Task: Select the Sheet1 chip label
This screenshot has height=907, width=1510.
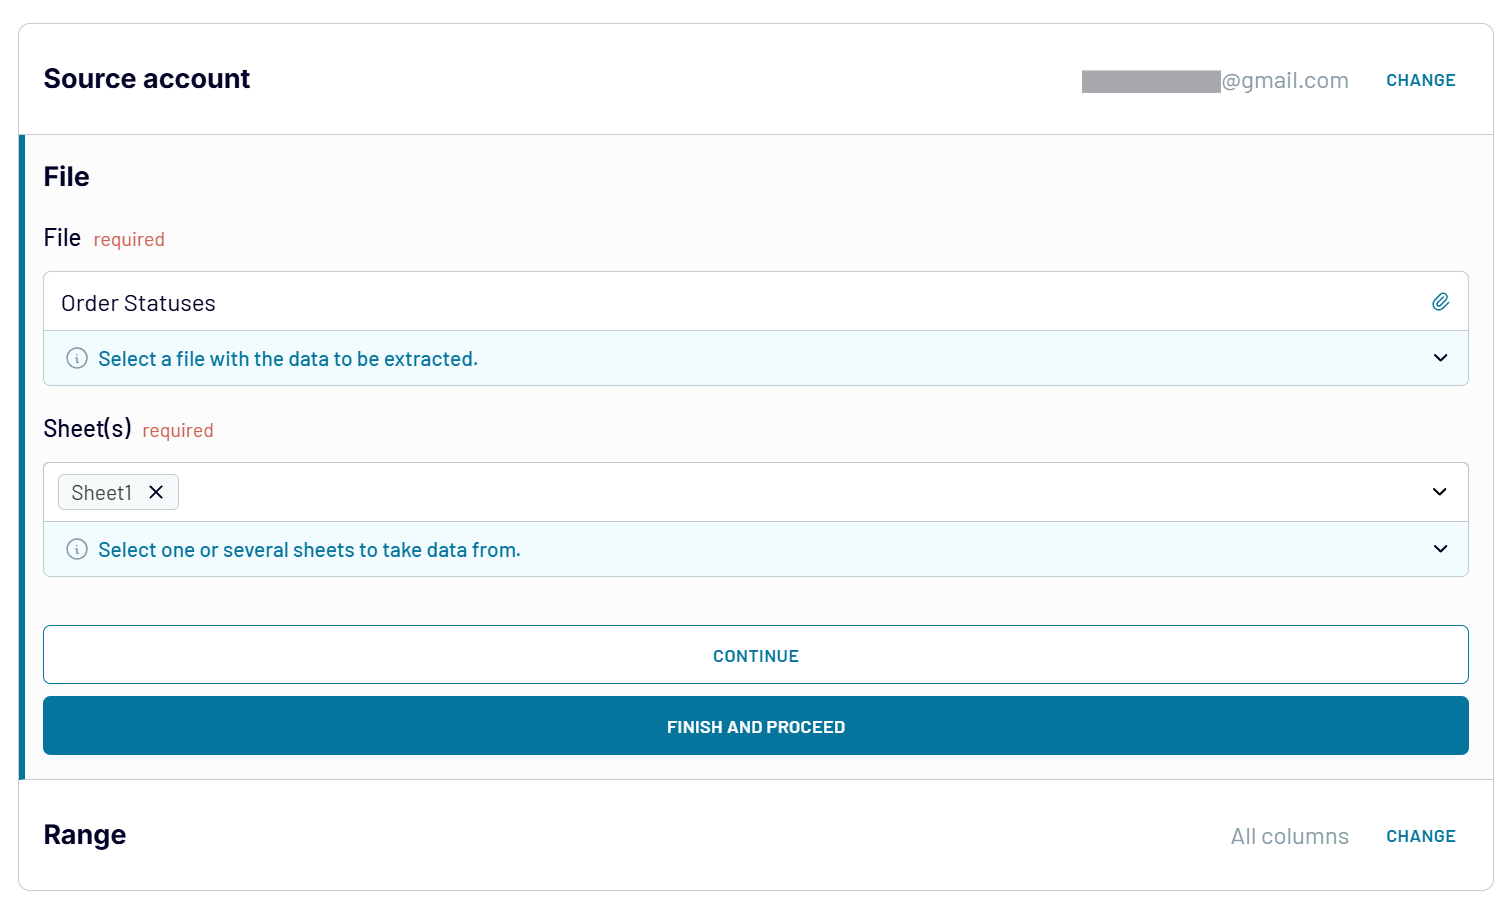Action: 101,493
